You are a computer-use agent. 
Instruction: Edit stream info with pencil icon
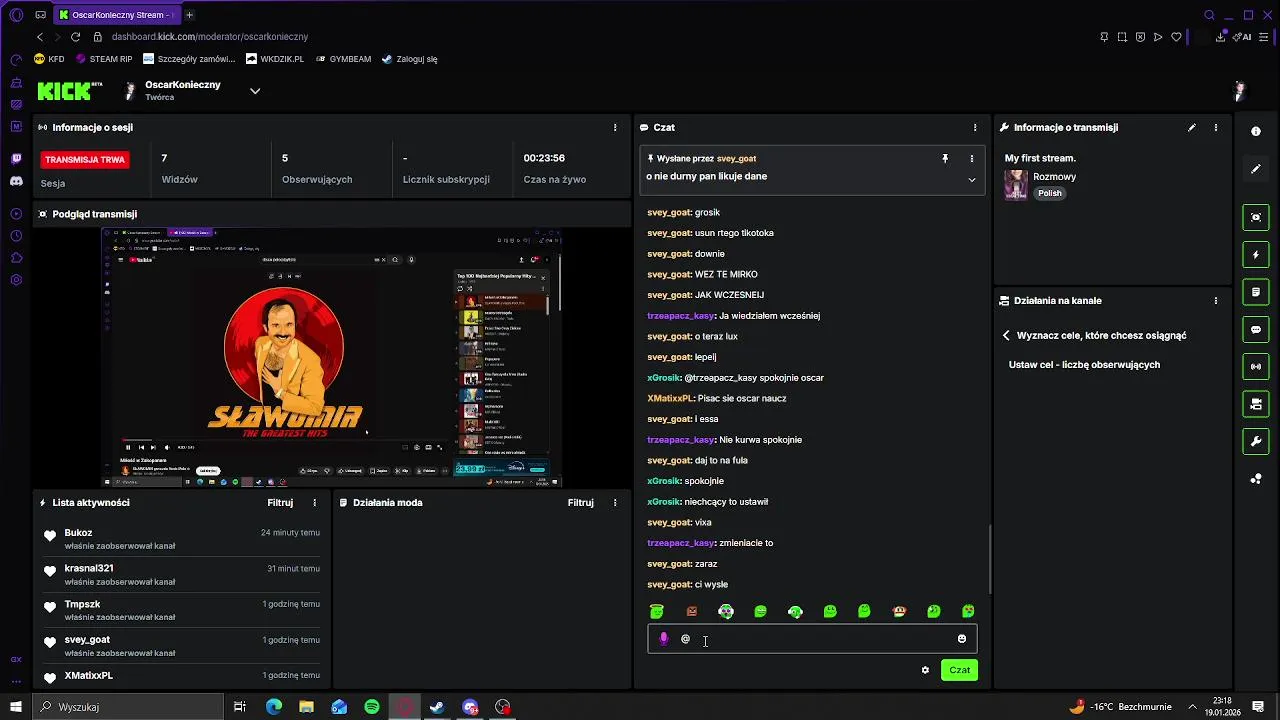1192,128
